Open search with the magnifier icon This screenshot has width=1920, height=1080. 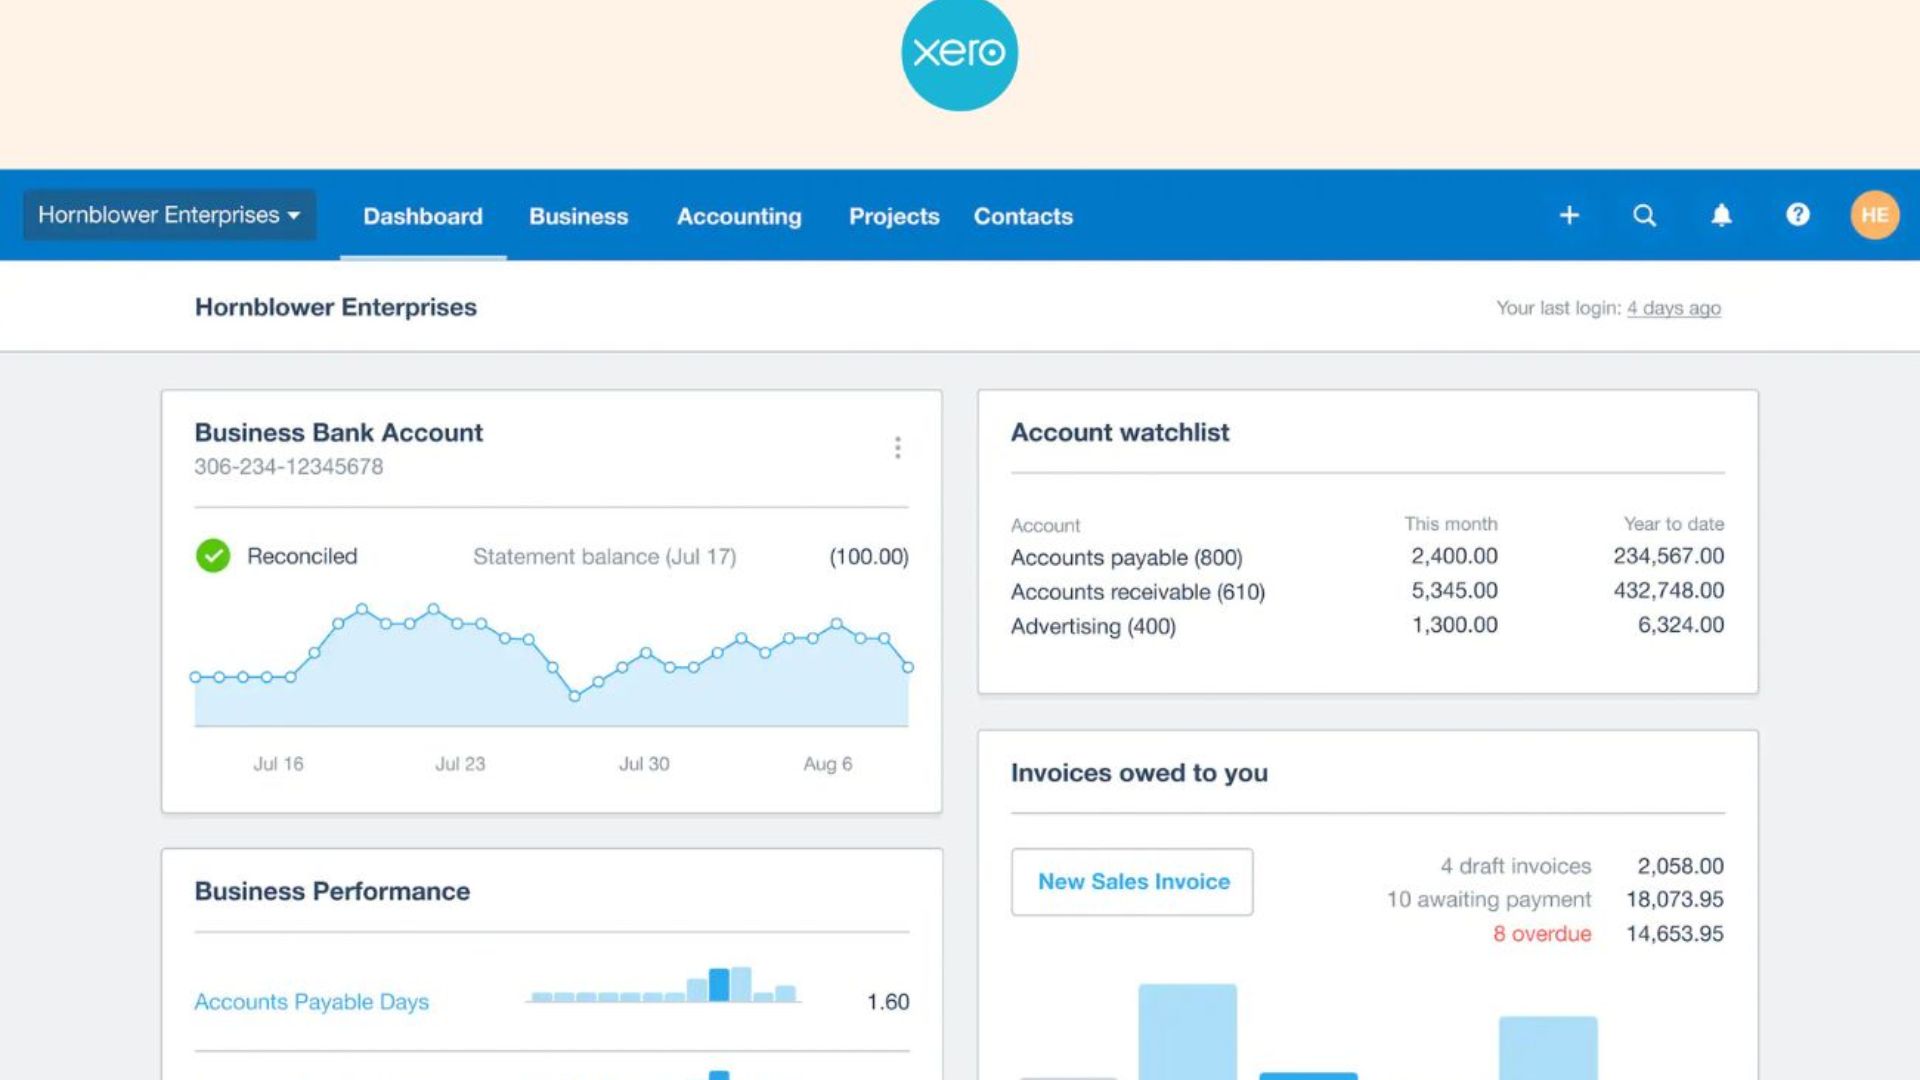pos(1644,215)
